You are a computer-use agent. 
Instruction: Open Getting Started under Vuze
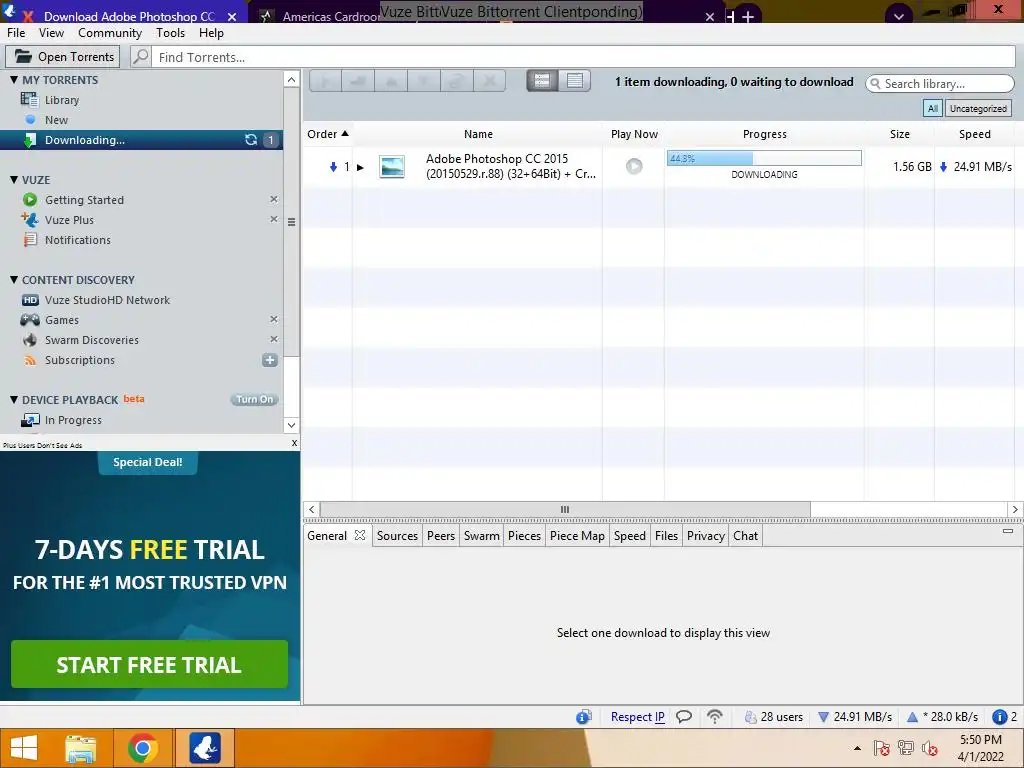[x=84, y=200]
